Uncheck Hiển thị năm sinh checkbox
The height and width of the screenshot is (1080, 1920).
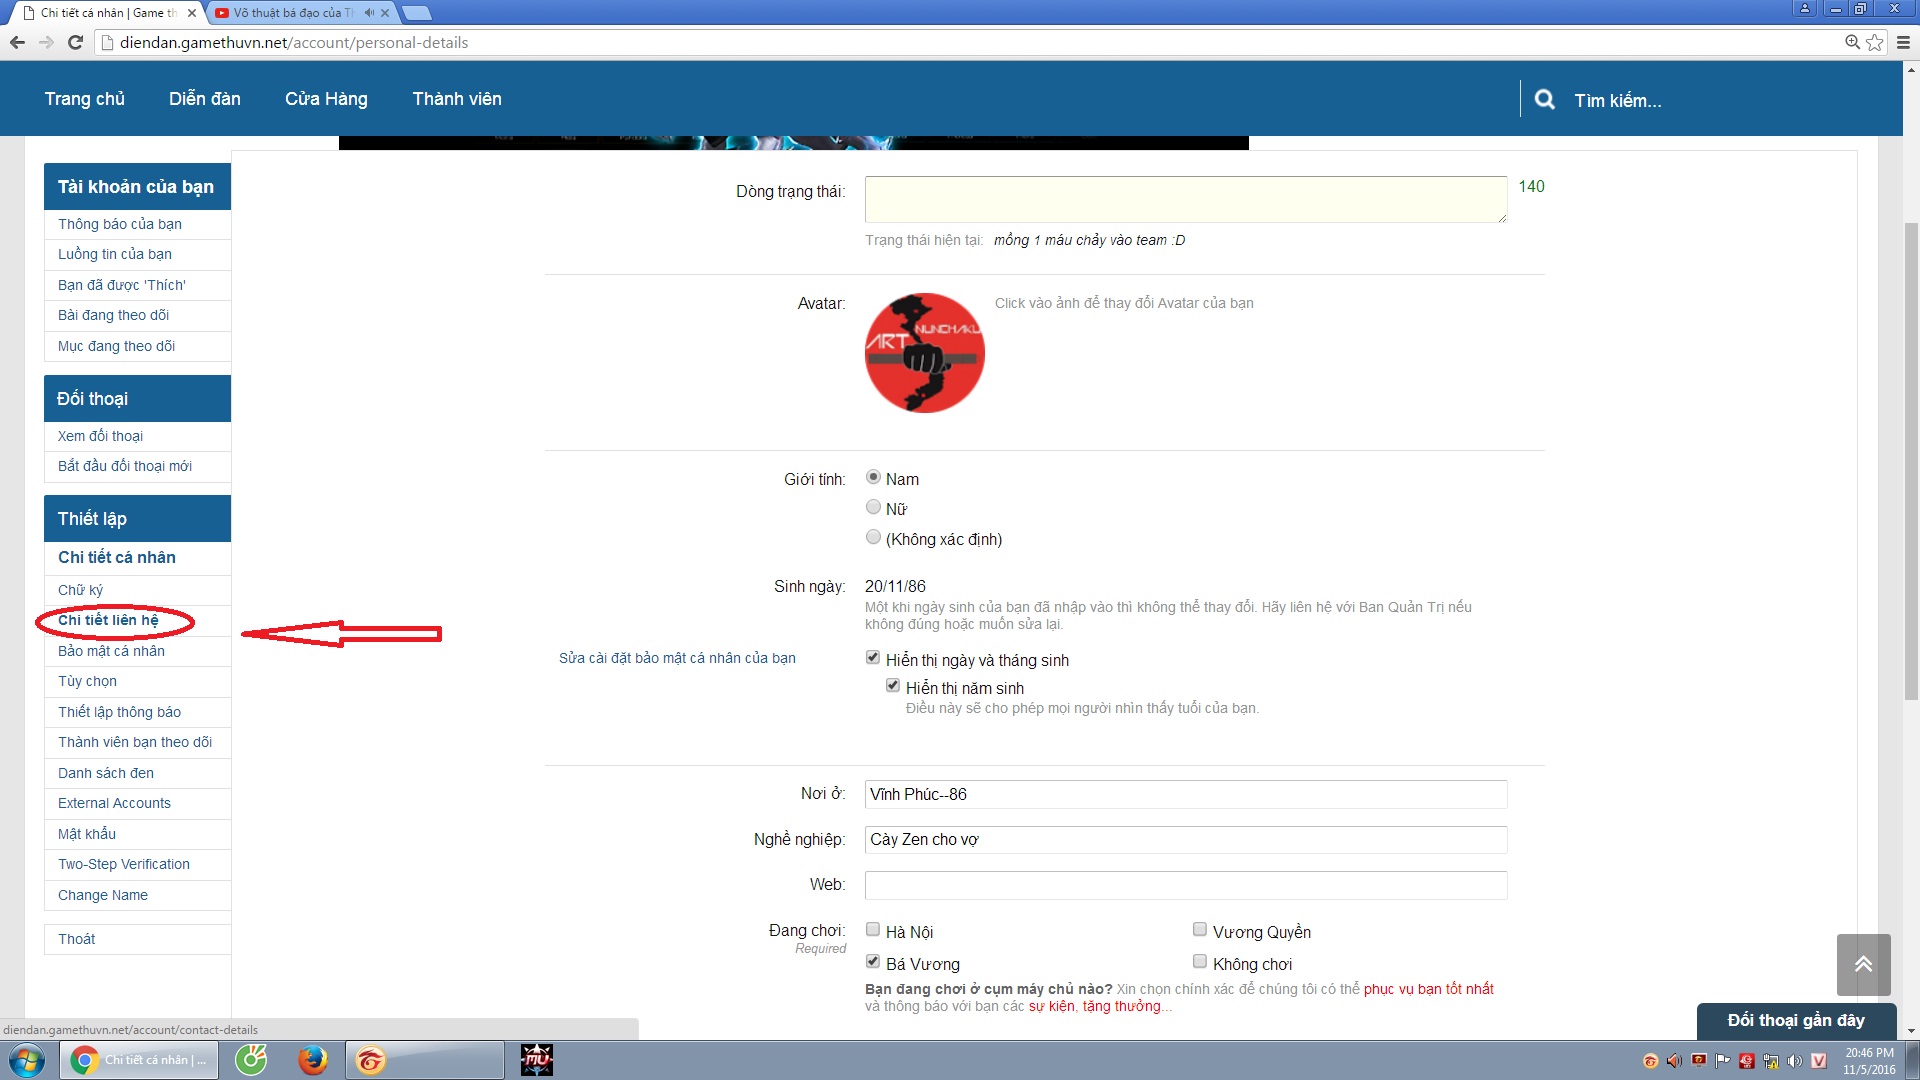[x=893, y=686]
